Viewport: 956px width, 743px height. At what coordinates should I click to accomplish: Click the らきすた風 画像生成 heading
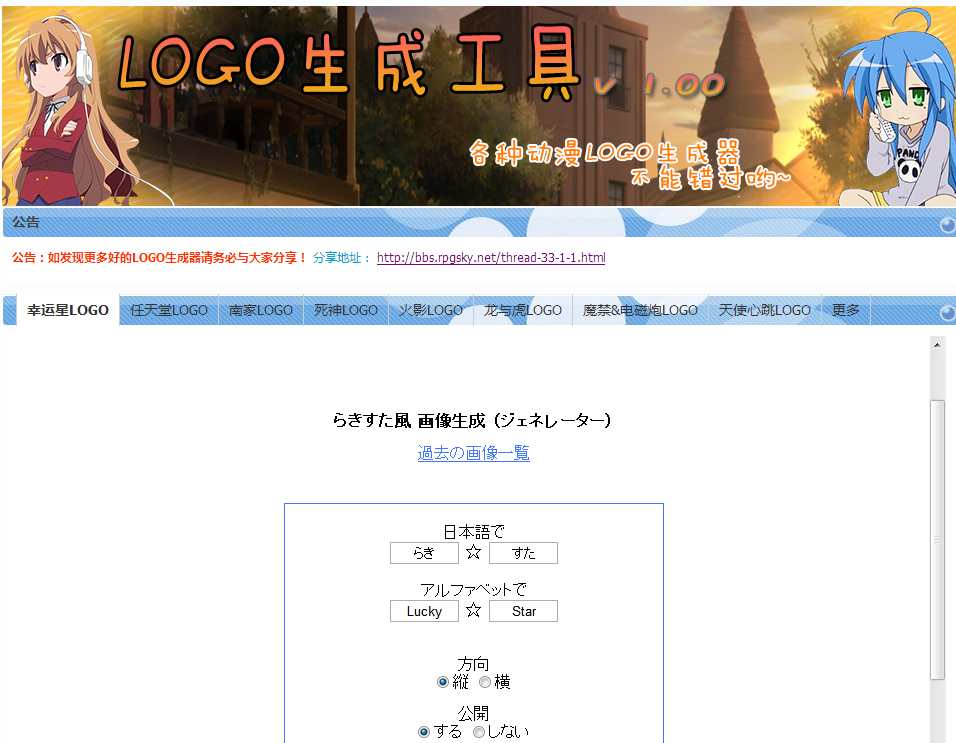point(472,421)
